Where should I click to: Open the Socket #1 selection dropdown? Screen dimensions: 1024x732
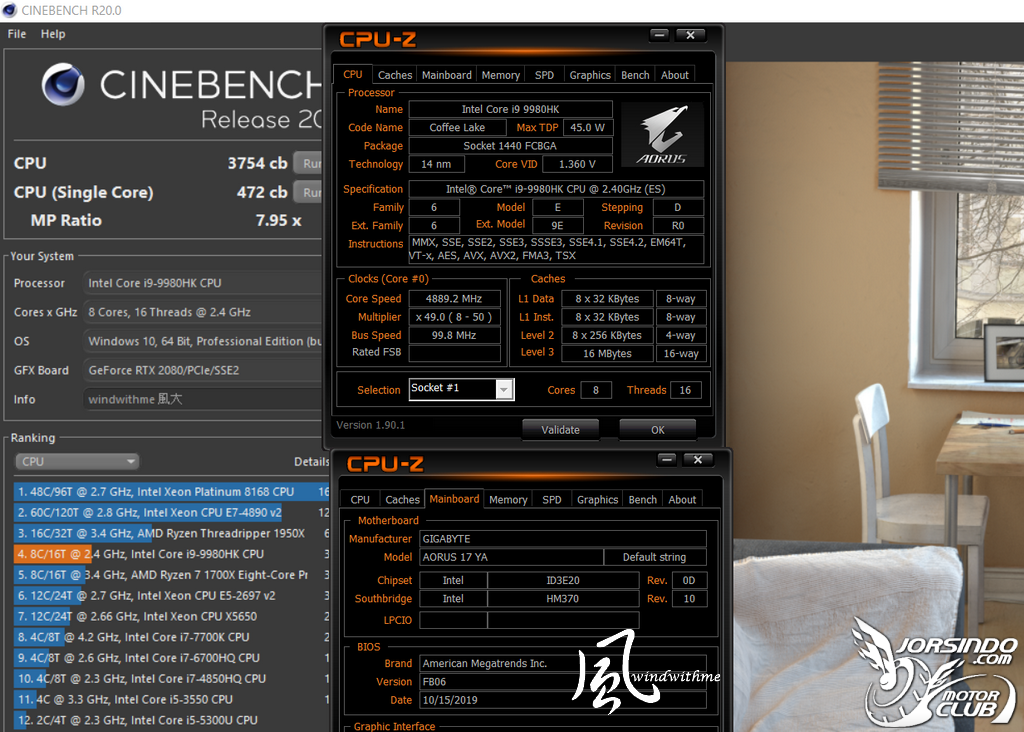(x=461, y=389)
